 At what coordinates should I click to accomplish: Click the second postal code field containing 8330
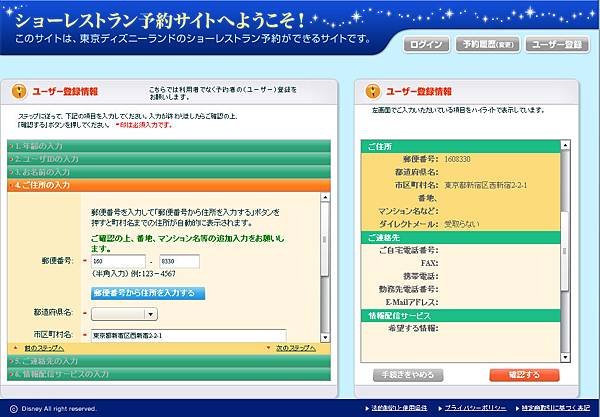click(179, 261)
